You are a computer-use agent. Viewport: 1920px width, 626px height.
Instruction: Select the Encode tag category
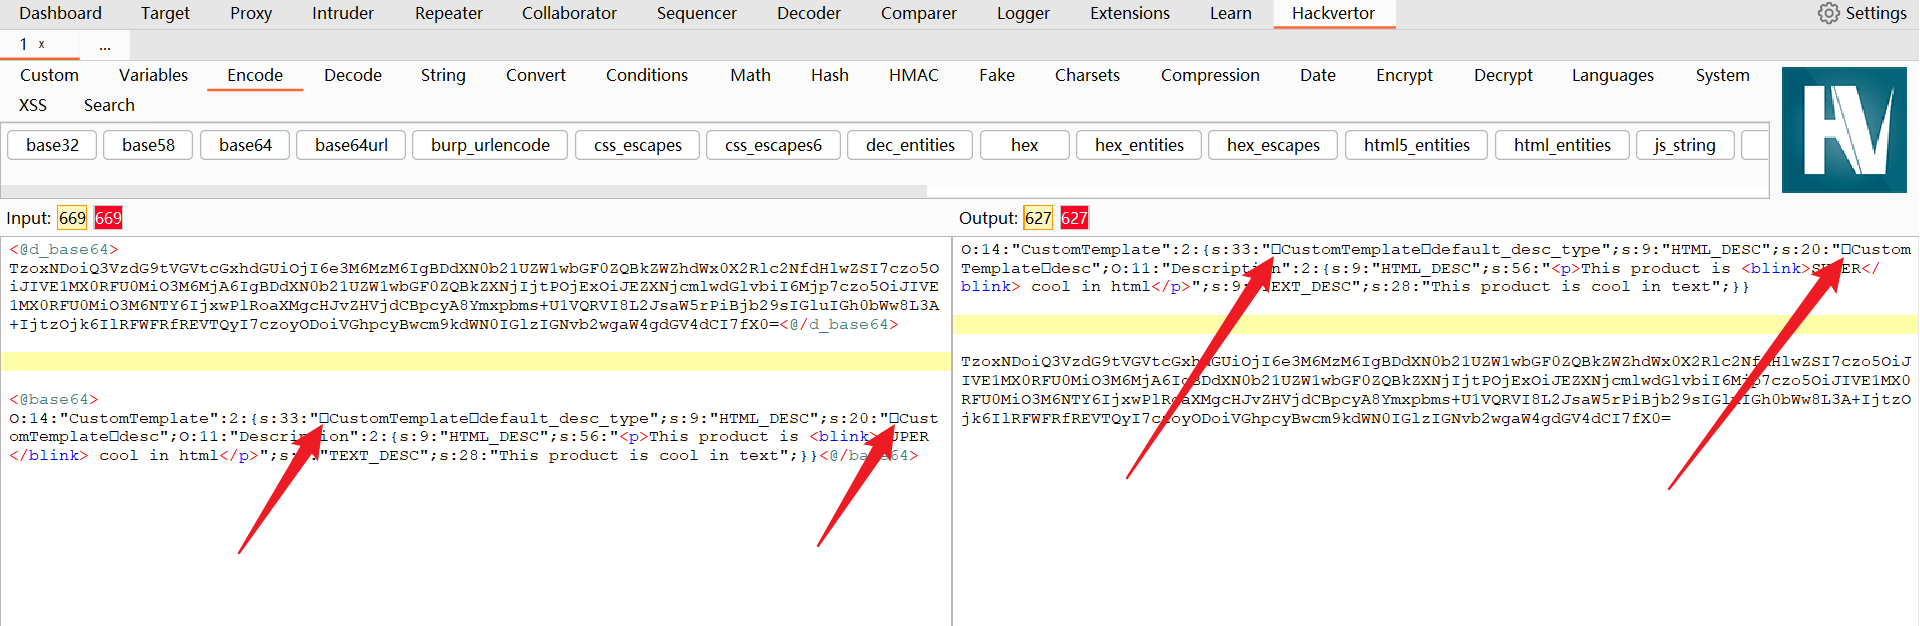pyautogui.click(x=255, y=75)
